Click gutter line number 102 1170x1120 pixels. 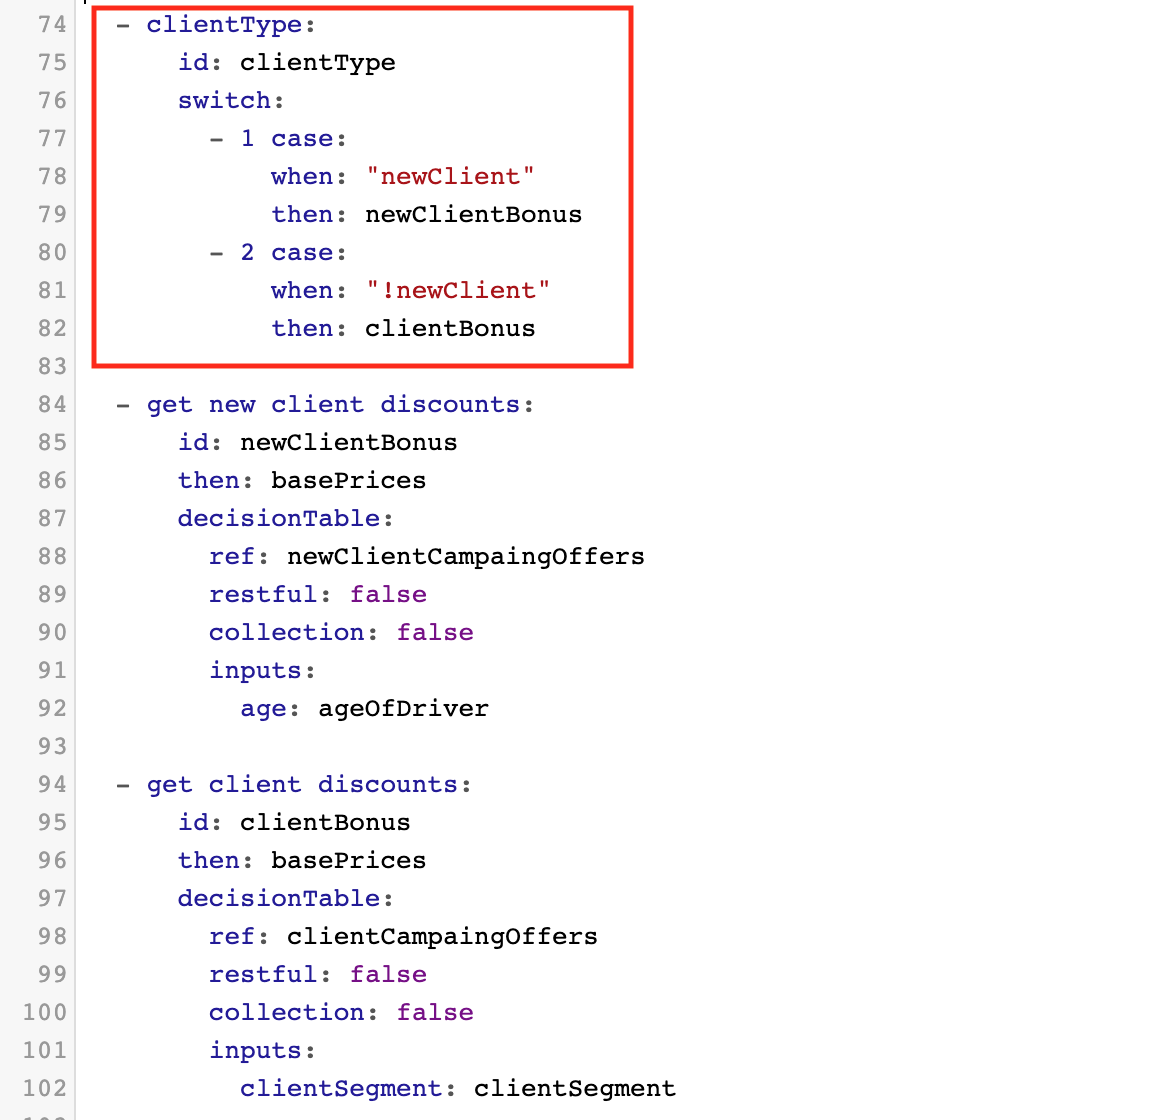coord(46,1088)
